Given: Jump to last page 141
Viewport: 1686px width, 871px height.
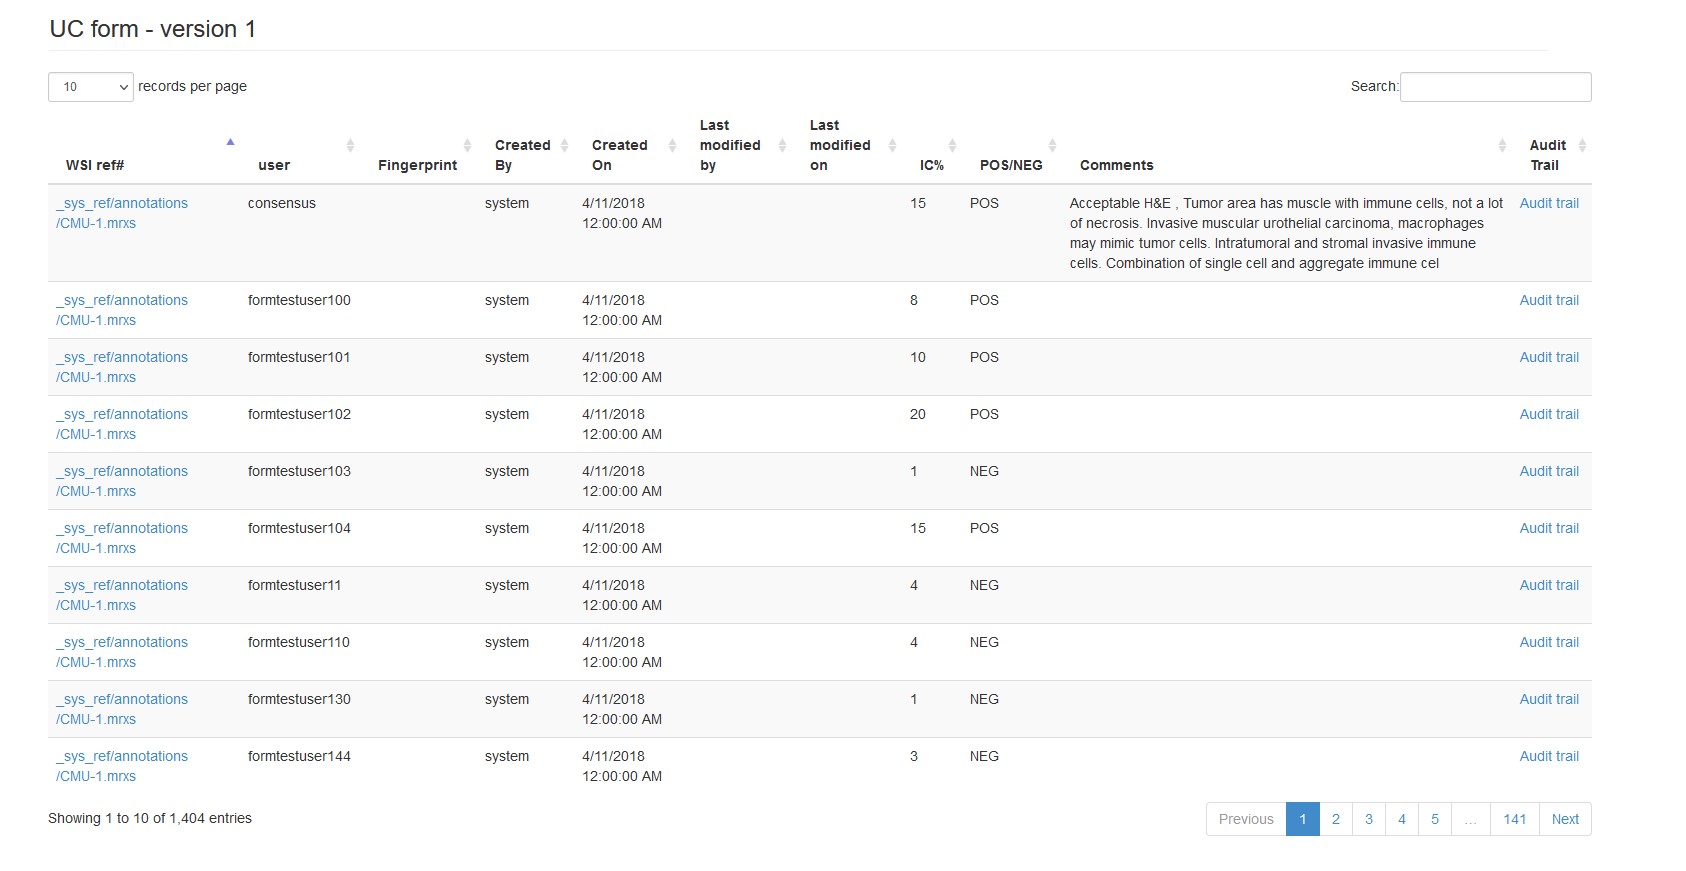Looking at the screenshot, I should tap(1514, 819).
